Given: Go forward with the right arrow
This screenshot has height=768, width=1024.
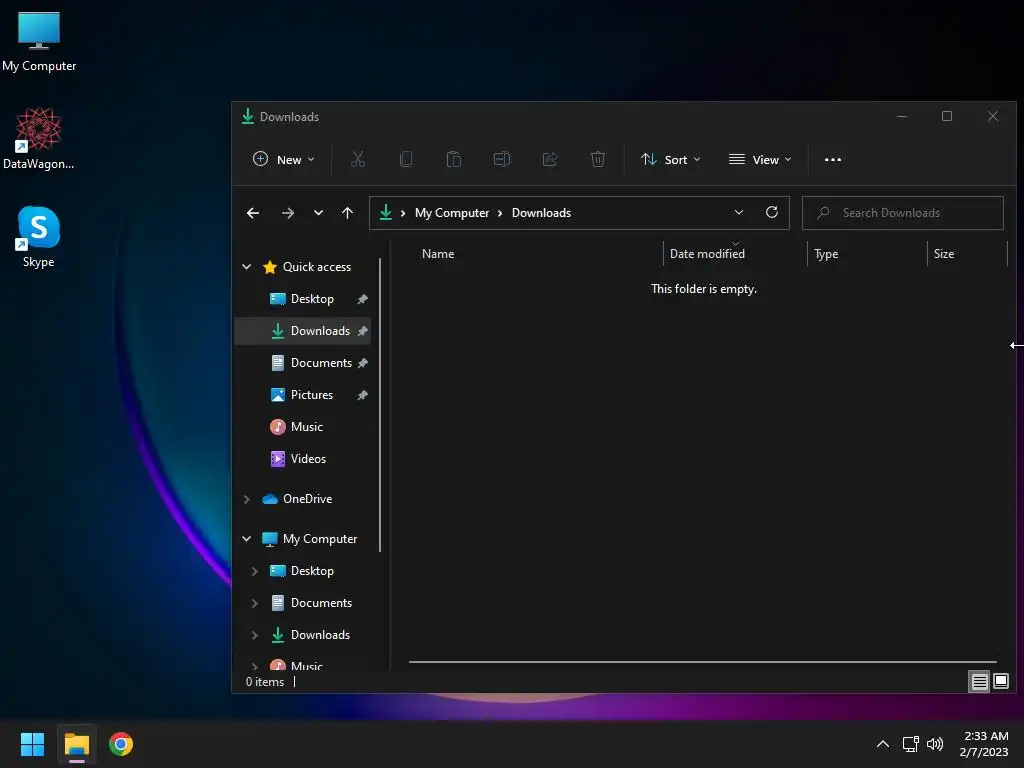Looking at the screenshot, I should (x=287, y=213).
